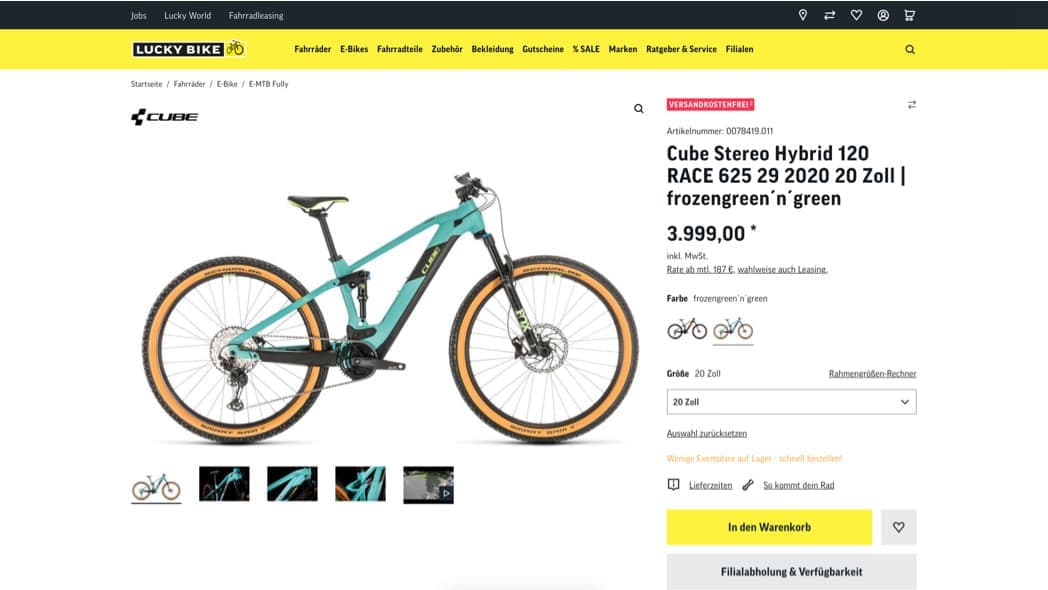Open Filialabholung & Verfügbarkeit
1048x590 pixels.
click(791, 572)
